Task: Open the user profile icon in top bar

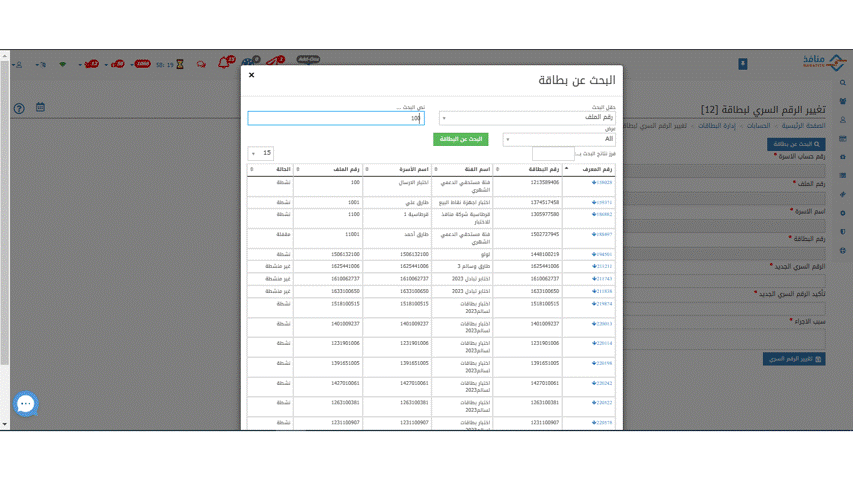Action: pyautogui.click(x=18, y=64)
